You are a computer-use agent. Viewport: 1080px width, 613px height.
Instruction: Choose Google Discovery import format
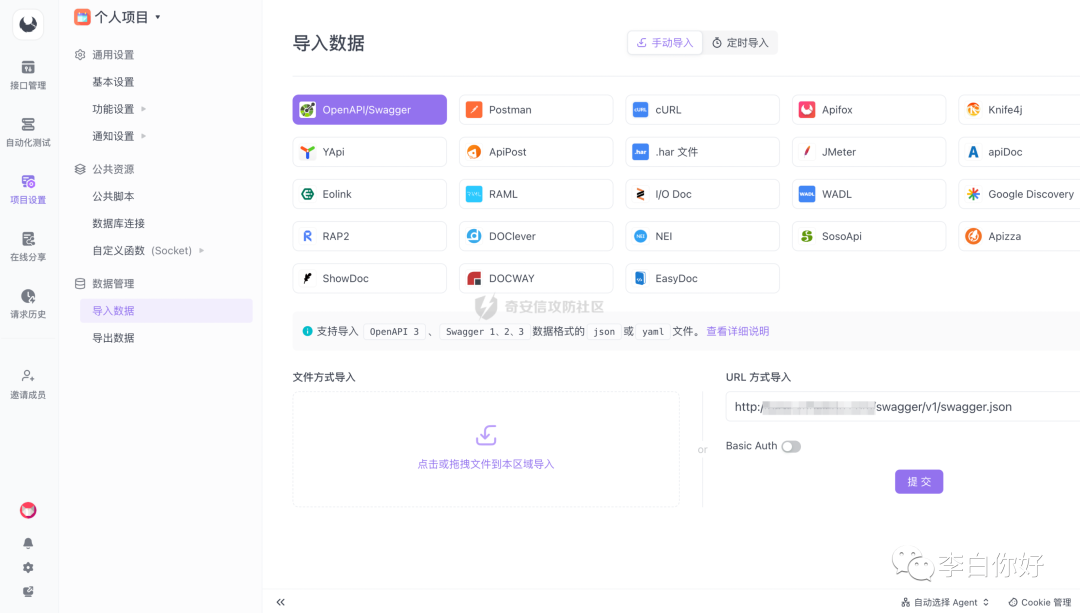tap(1019, 194)
